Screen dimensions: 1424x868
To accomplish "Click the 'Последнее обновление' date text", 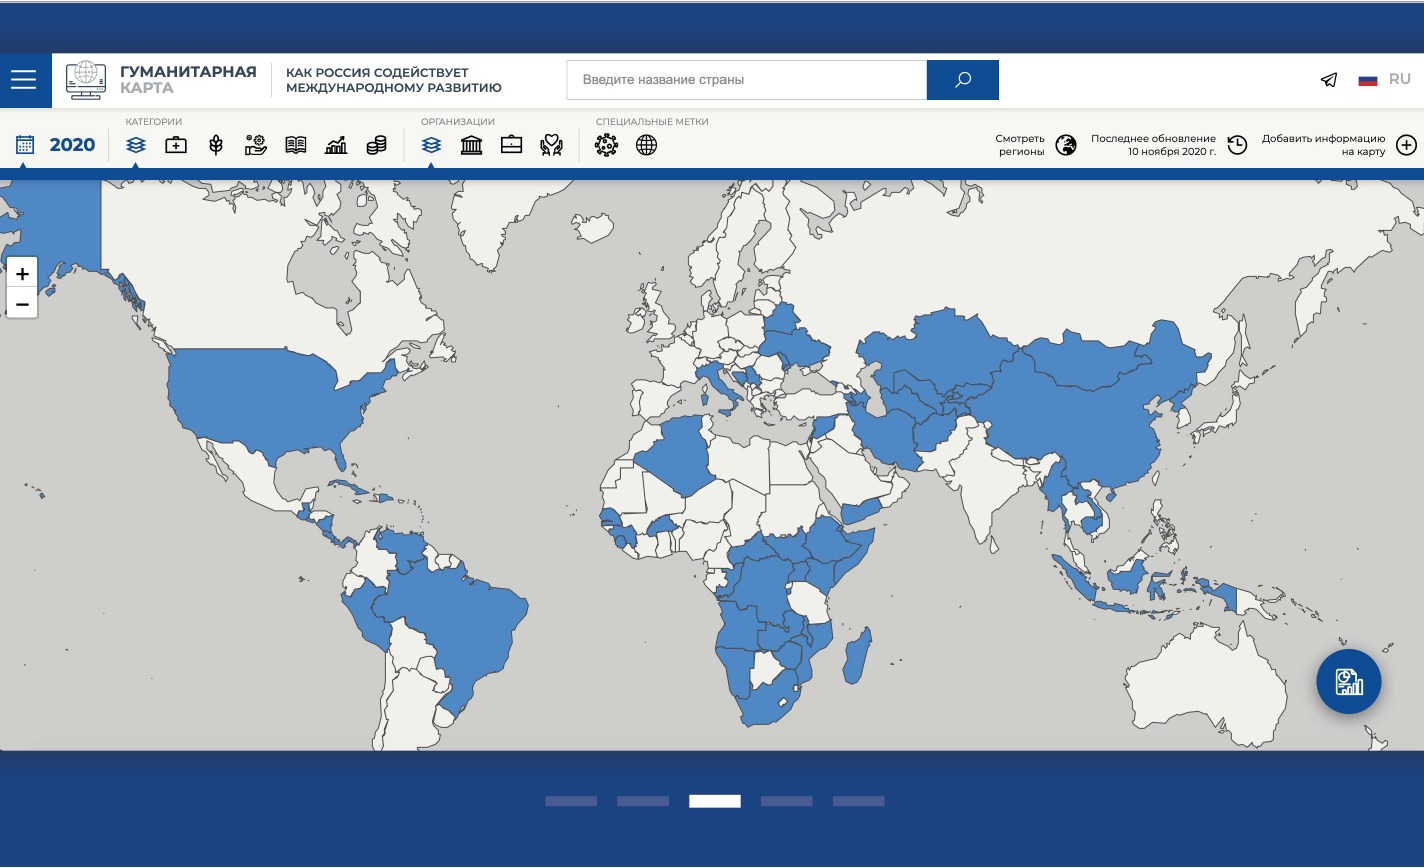I will (1153, 145).
